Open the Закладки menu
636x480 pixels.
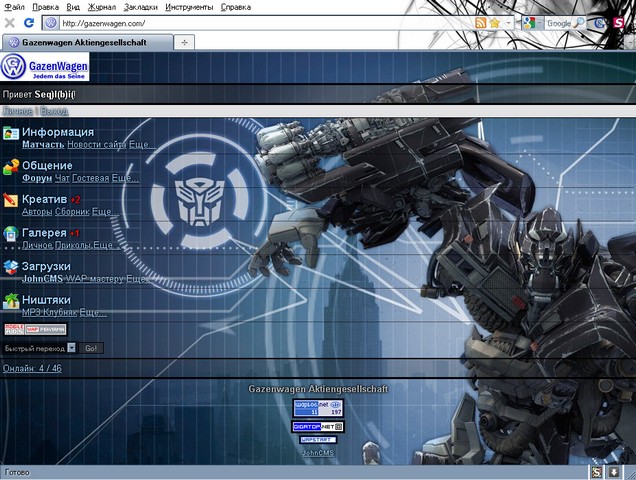141,7
